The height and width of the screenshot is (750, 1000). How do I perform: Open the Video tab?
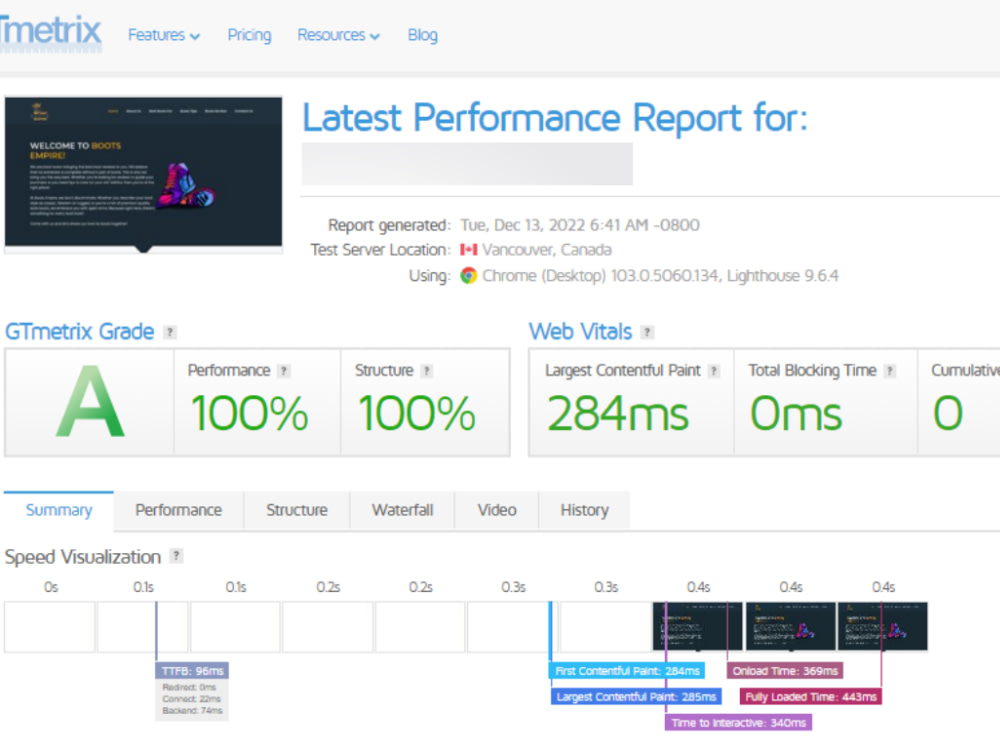coord(497,510)
